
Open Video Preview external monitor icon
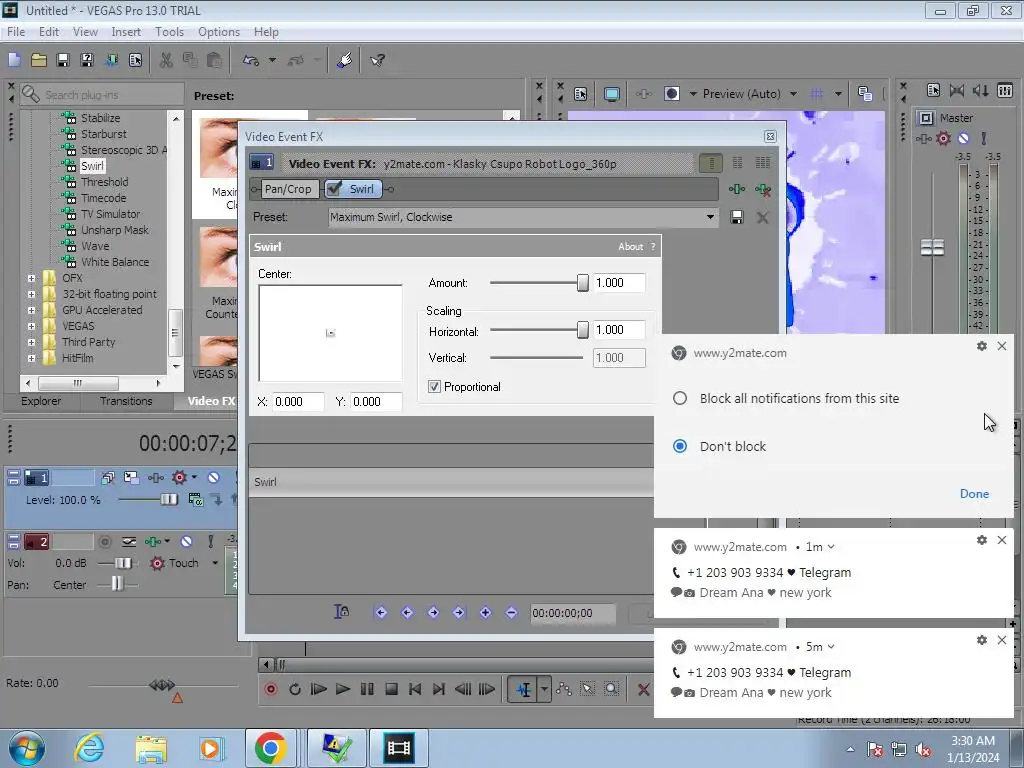pyautogui.click(x=611, y=94)
